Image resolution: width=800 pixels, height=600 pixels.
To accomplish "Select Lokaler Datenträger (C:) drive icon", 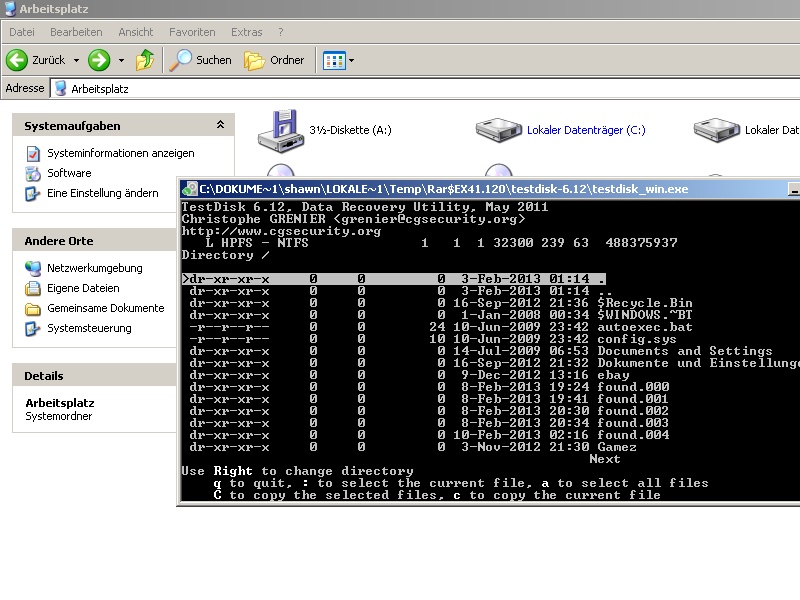I will (498, 130).
